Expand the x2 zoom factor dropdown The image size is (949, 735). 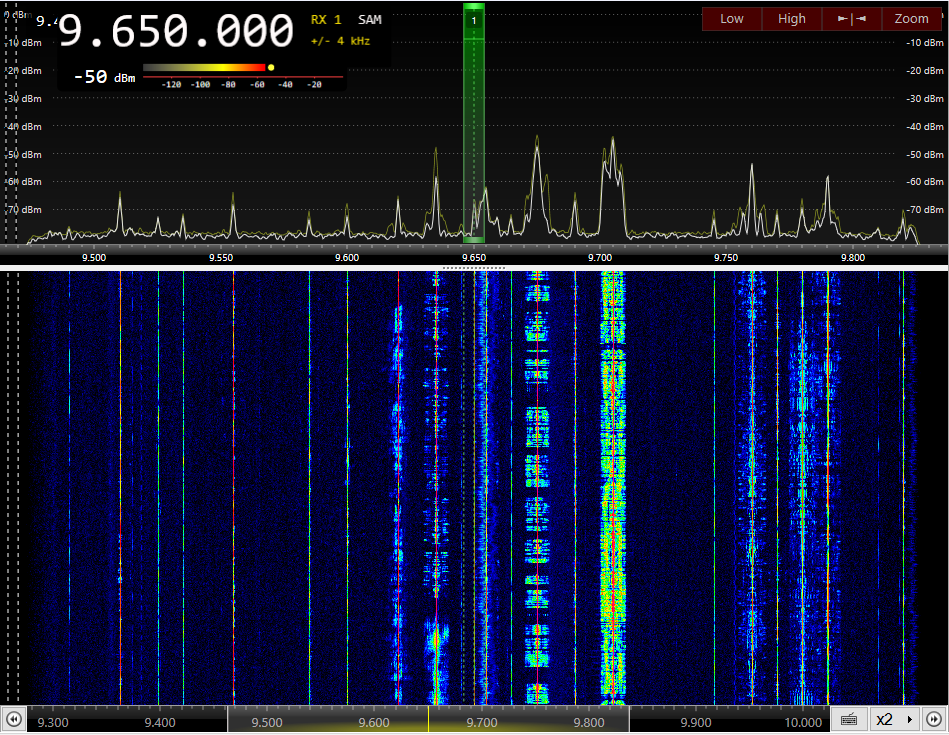[x=894, y=720]
